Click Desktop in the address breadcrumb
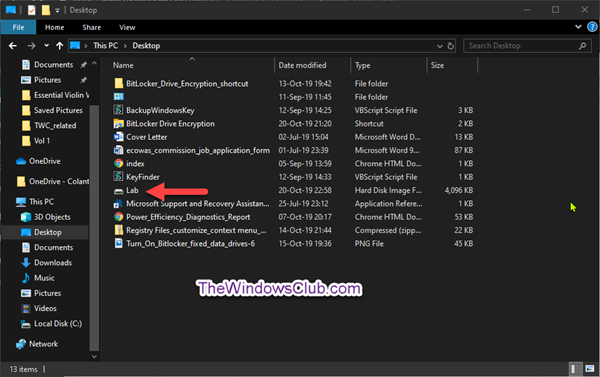Viewport: 600px width, 377px height. coord(146,46)
